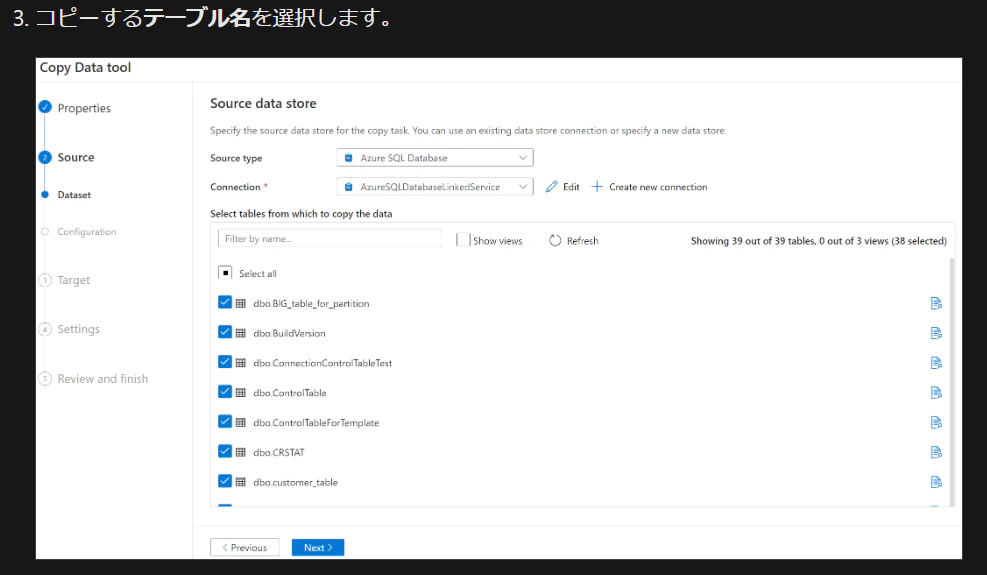Screen dimensions: 987x575
Task: Go to Settings step
Action: click(x=79, y=329)
